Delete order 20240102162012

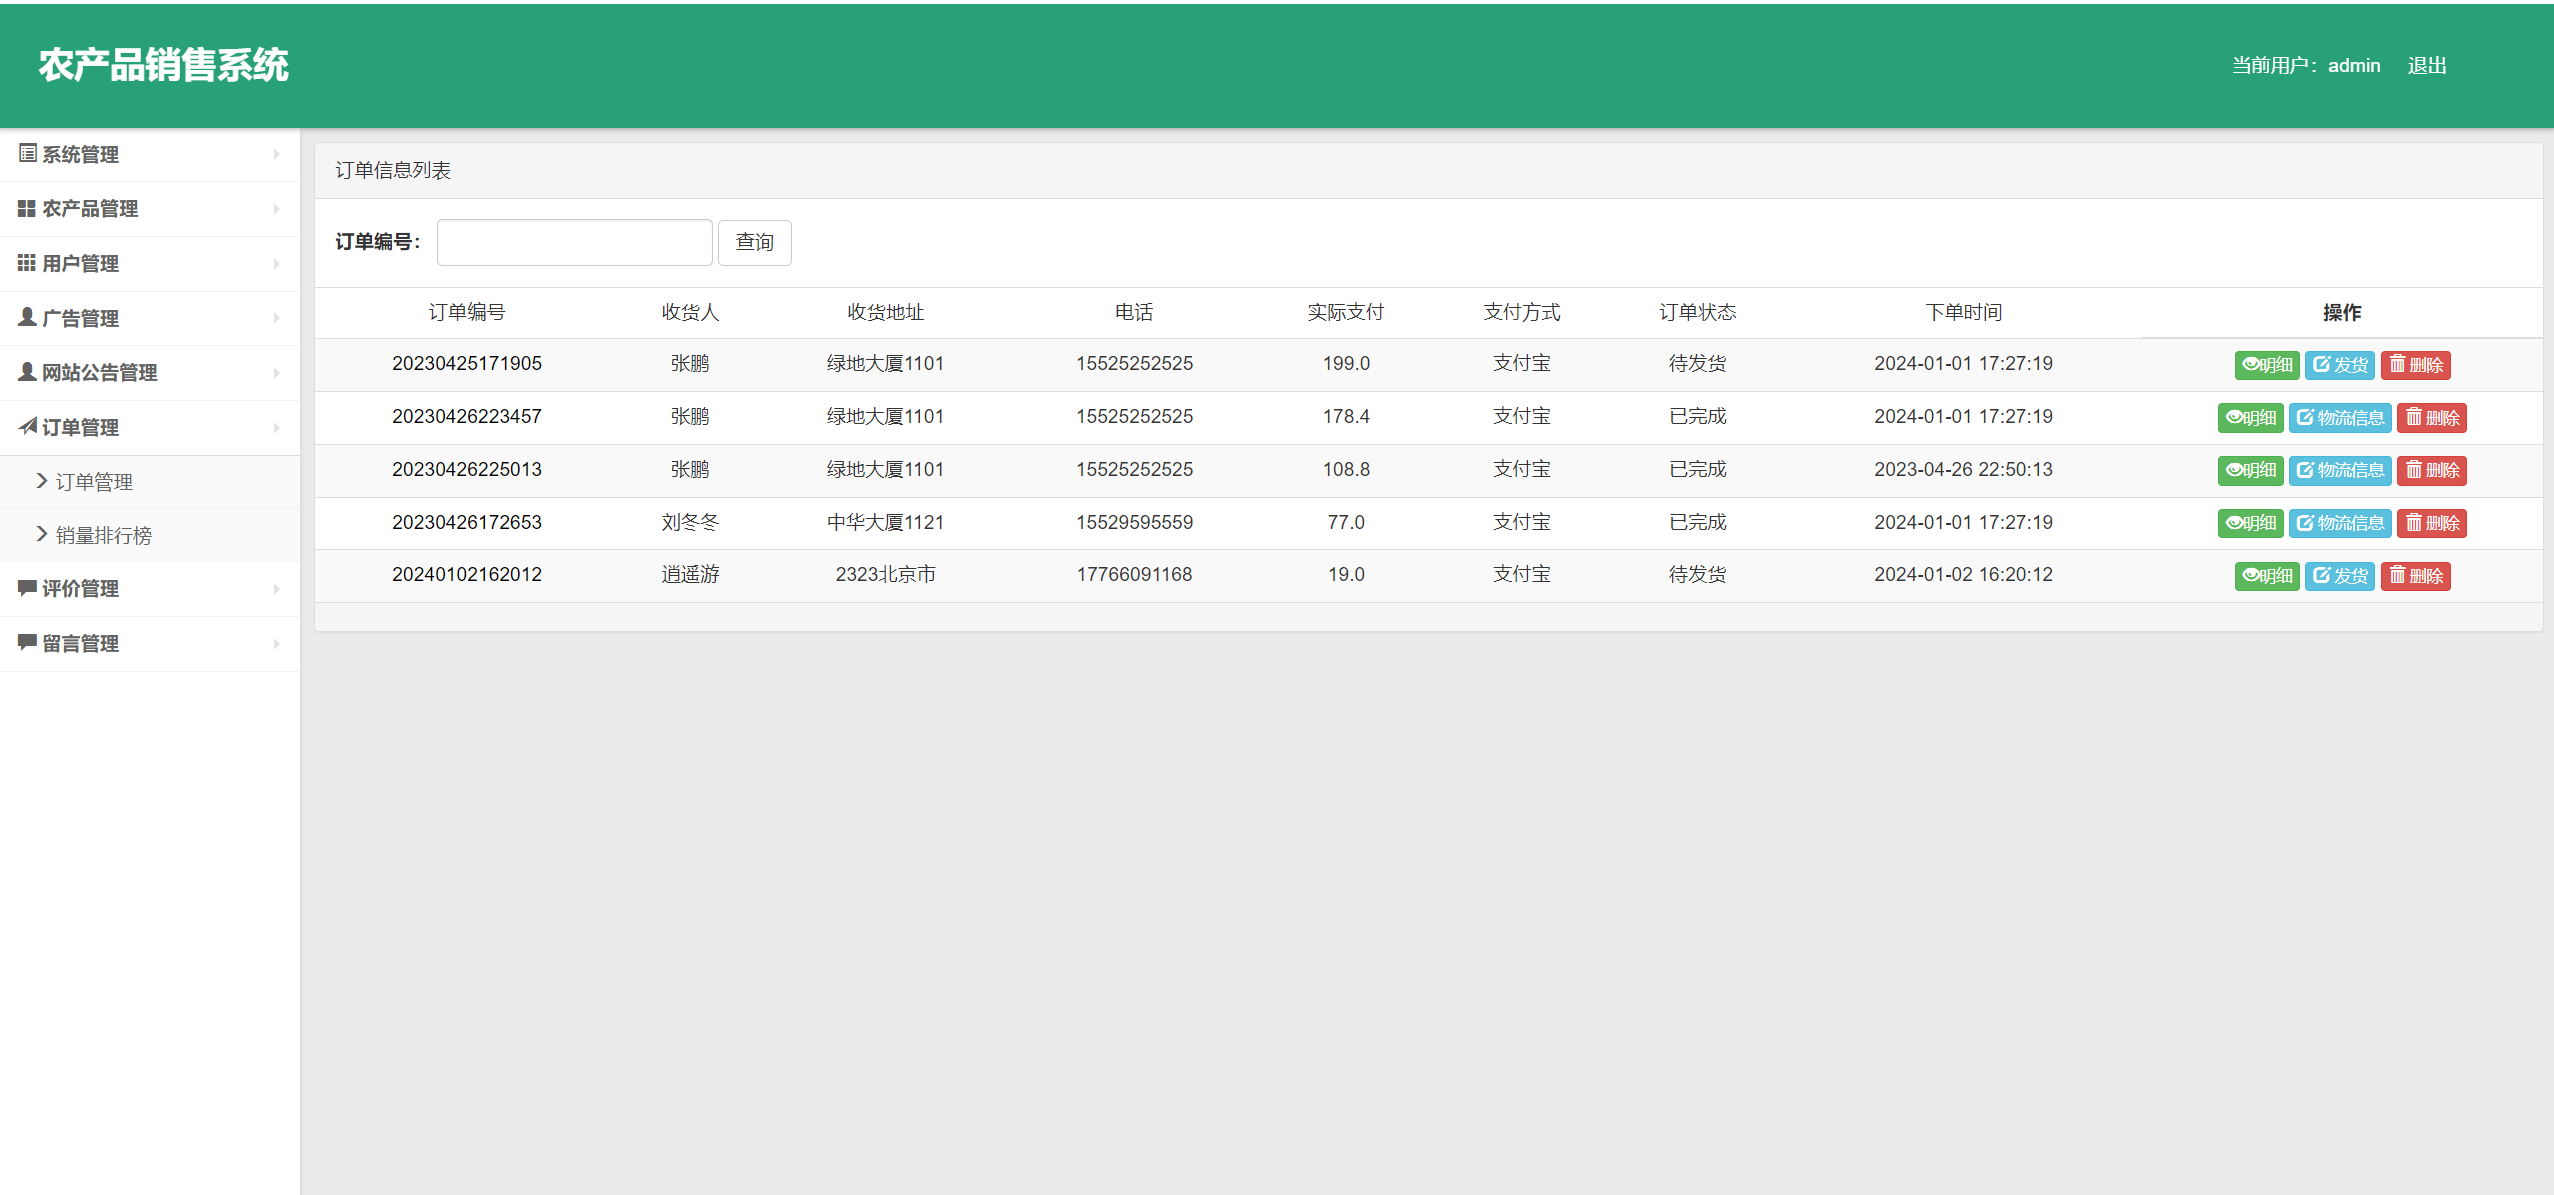(x=2415, y=576)
